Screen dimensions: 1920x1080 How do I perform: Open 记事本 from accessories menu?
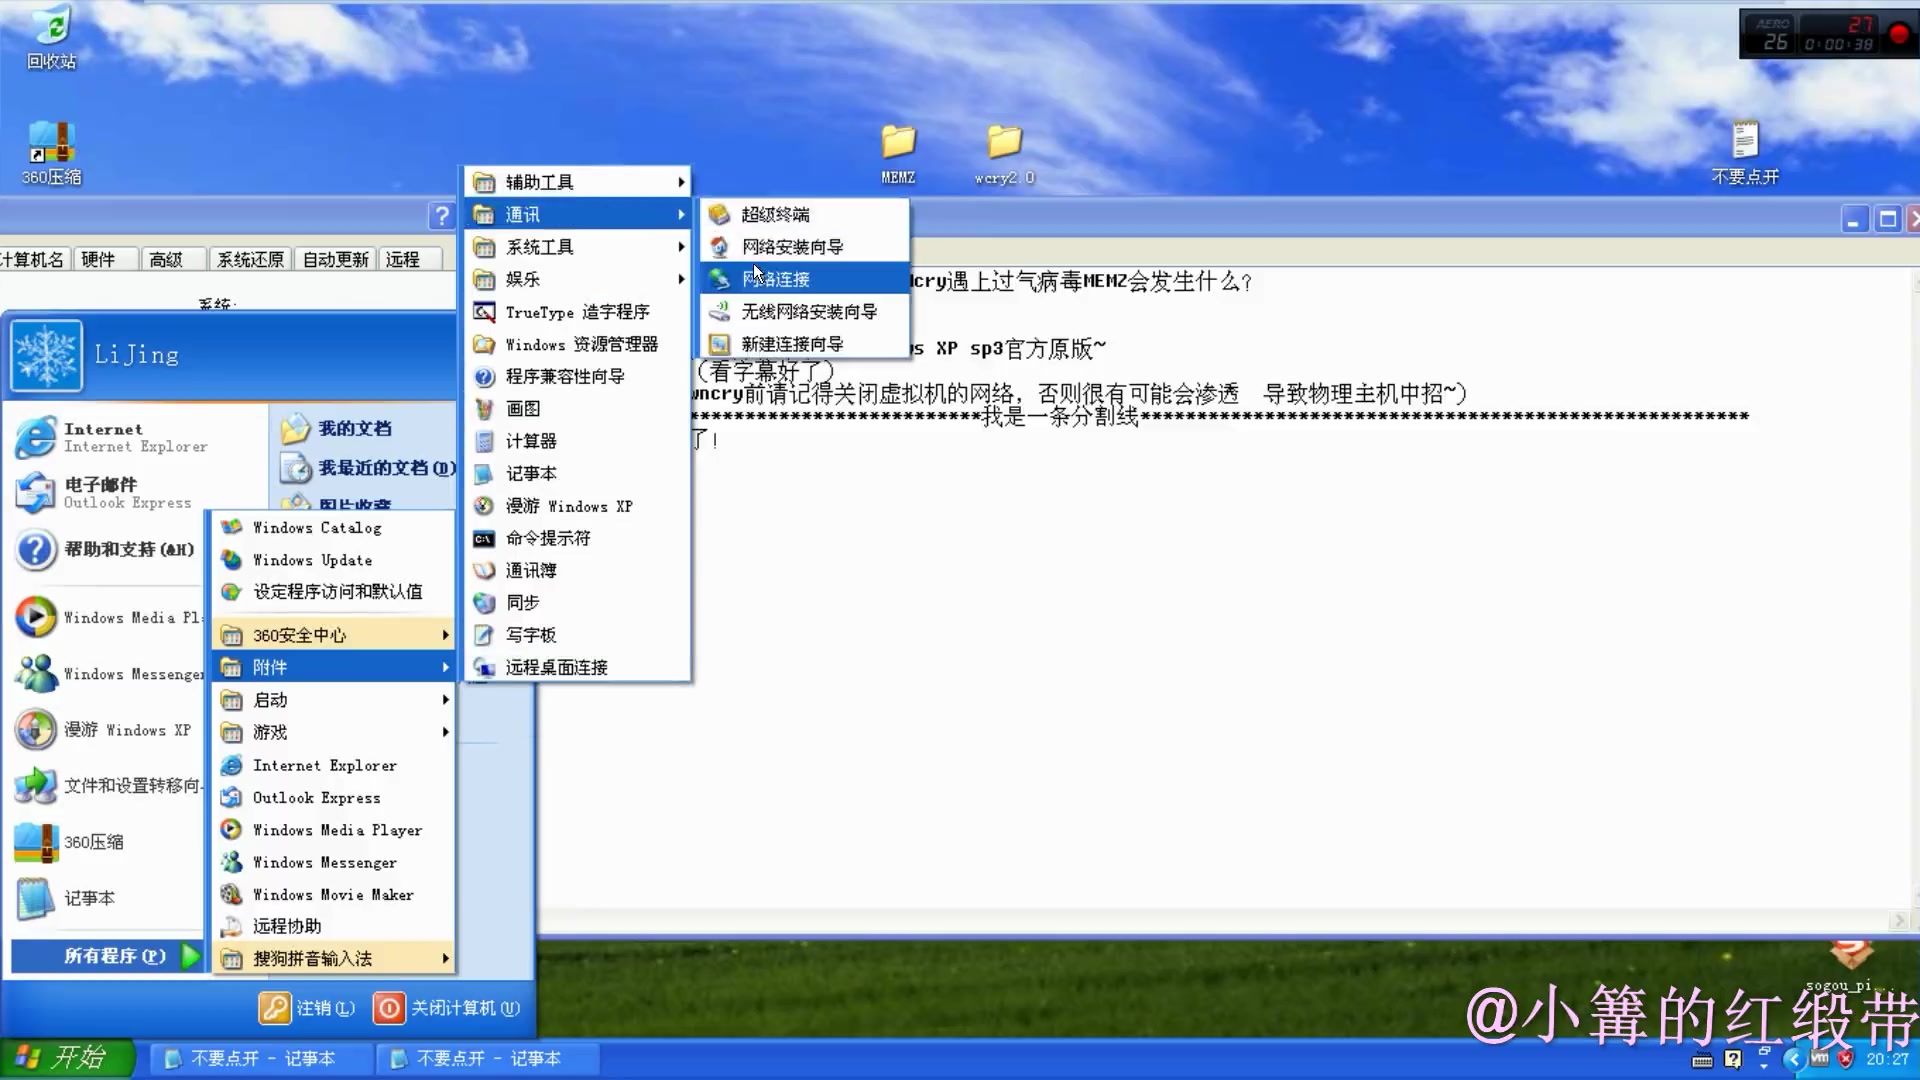click(x=578, y=473)
